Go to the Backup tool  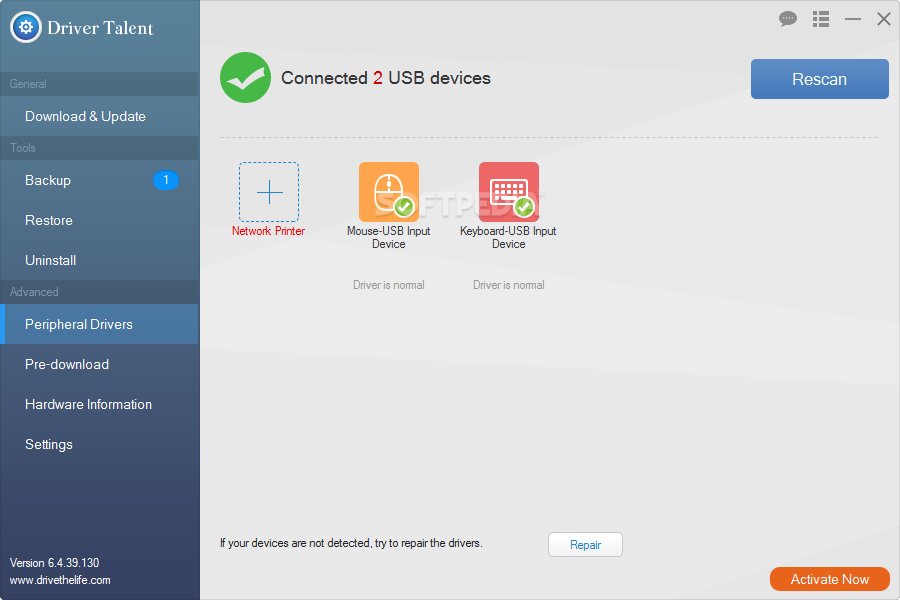(100, 180)
